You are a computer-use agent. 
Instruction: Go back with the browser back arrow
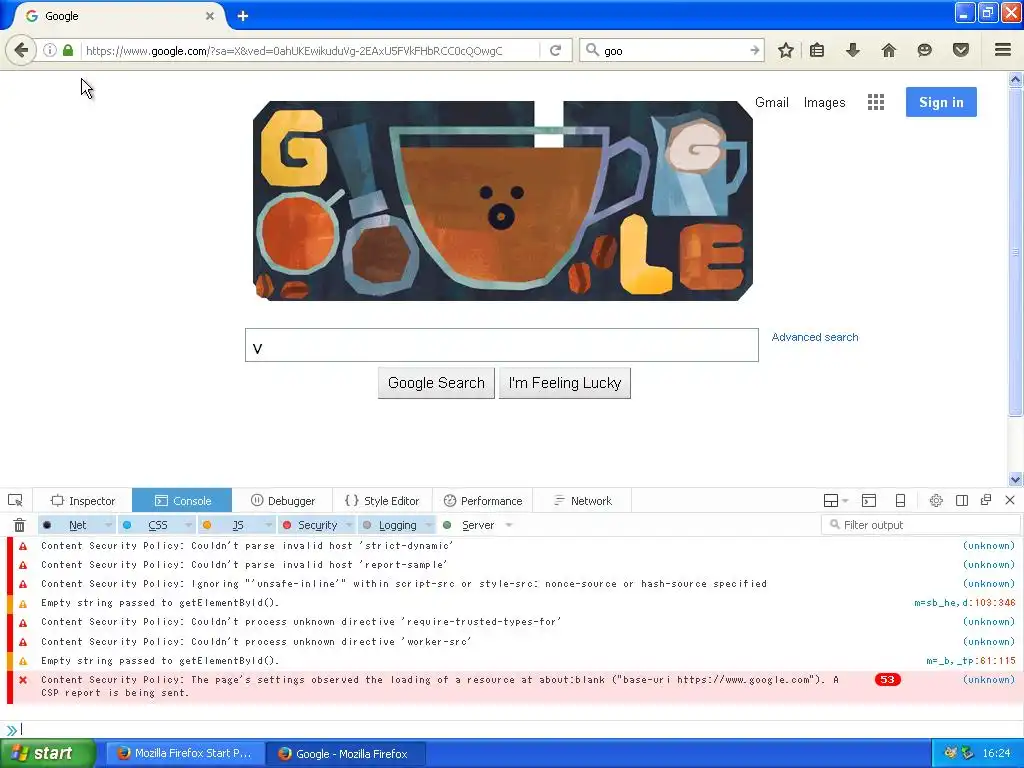(x=21, y=50)
